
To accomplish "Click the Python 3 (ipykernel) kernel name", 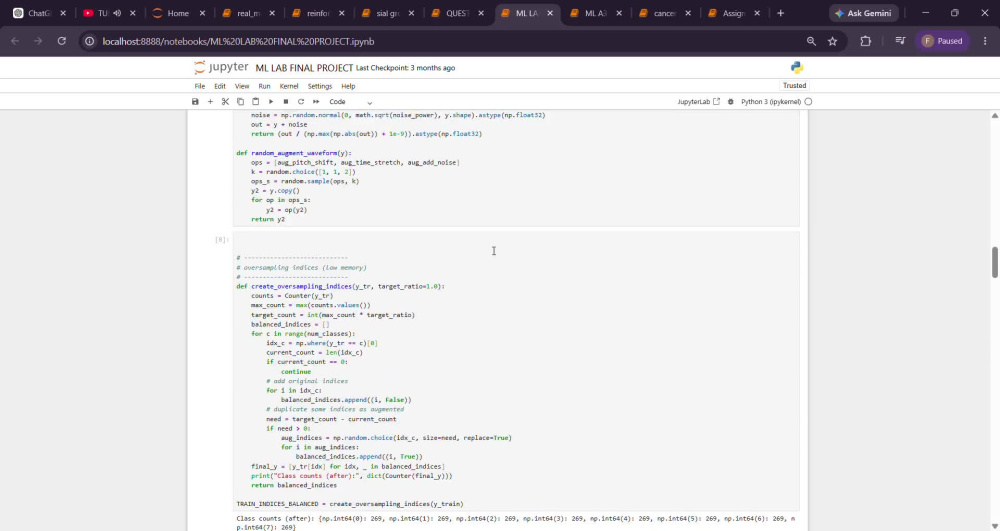I will coord(770,102).
